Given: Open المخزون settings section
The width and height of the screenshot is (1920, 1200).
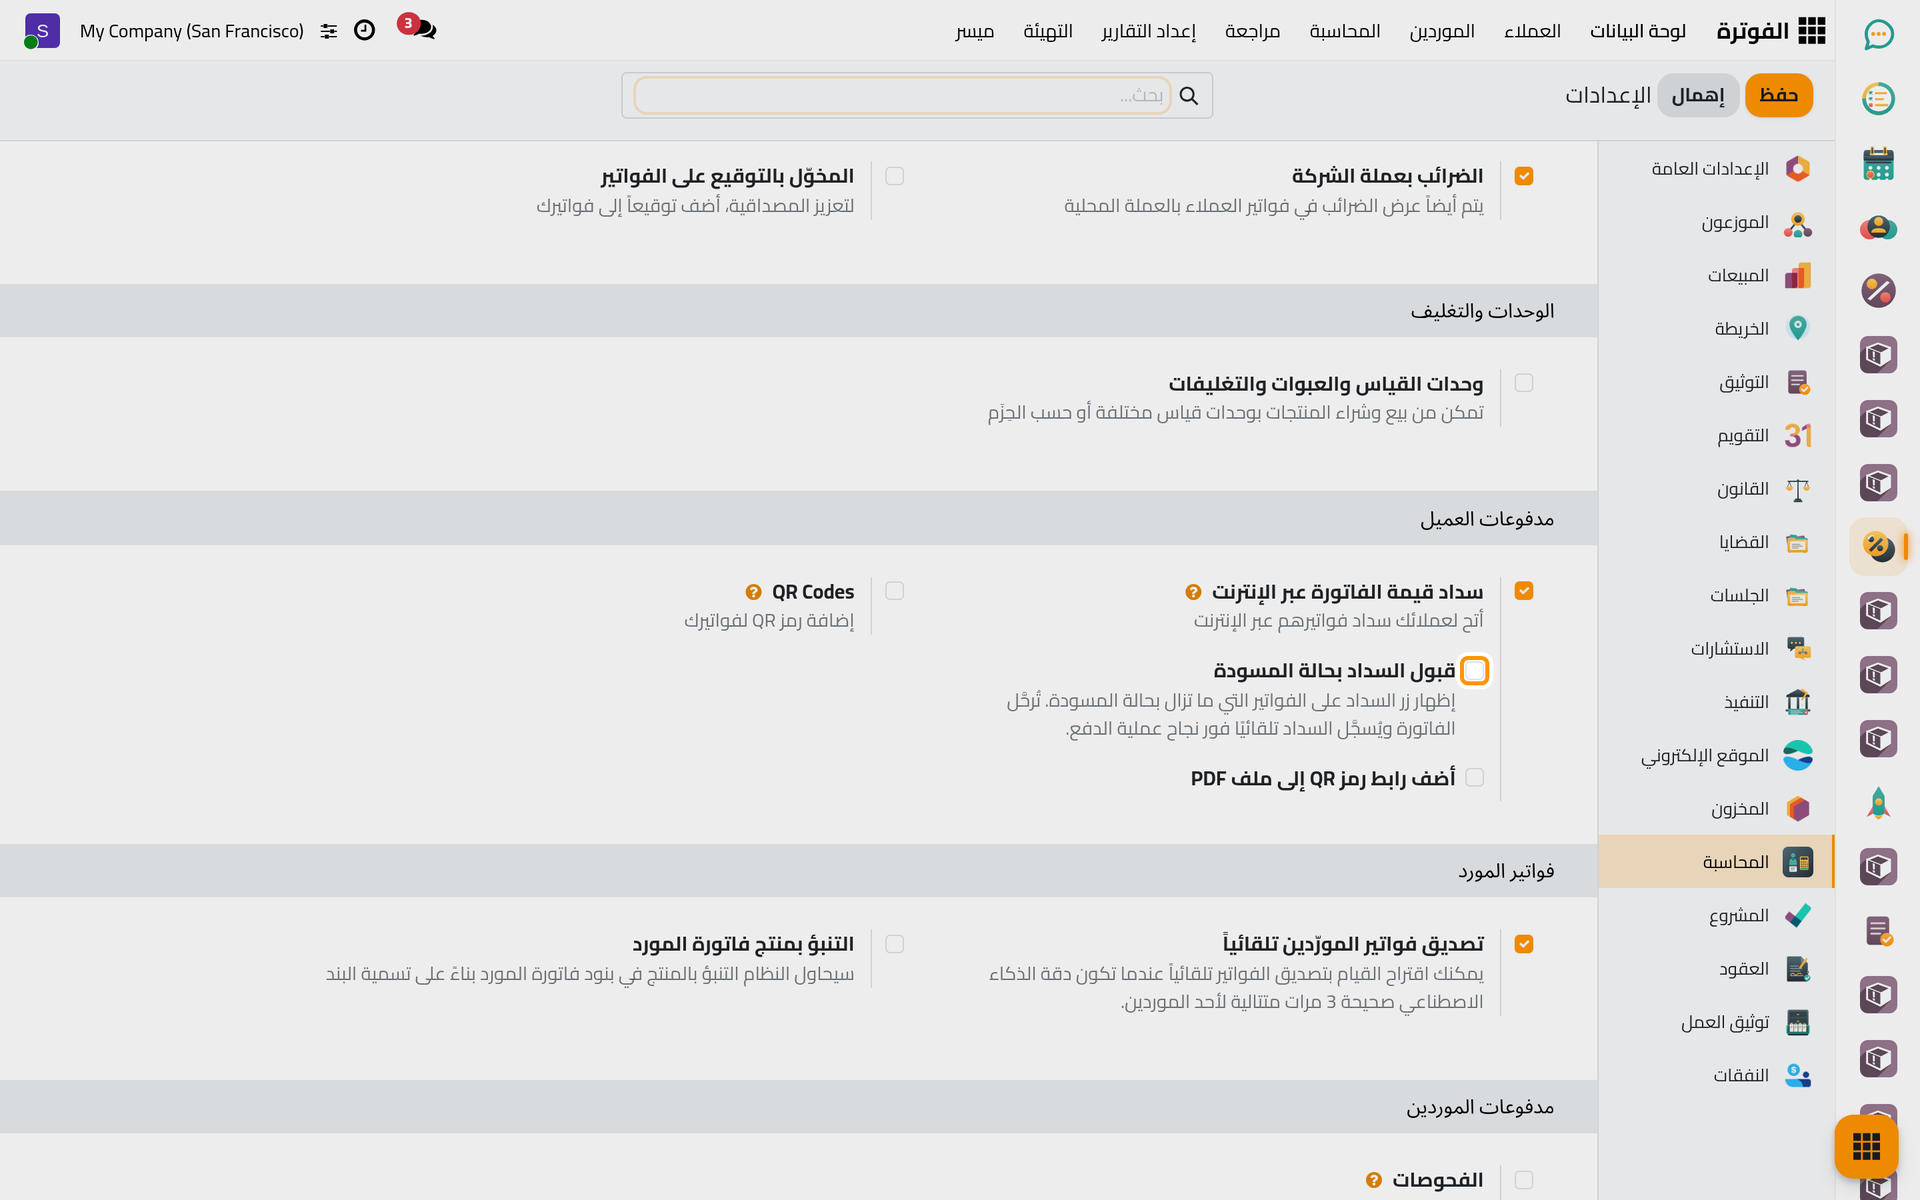Looking at the screenshot, I should tap(1716, 809).
